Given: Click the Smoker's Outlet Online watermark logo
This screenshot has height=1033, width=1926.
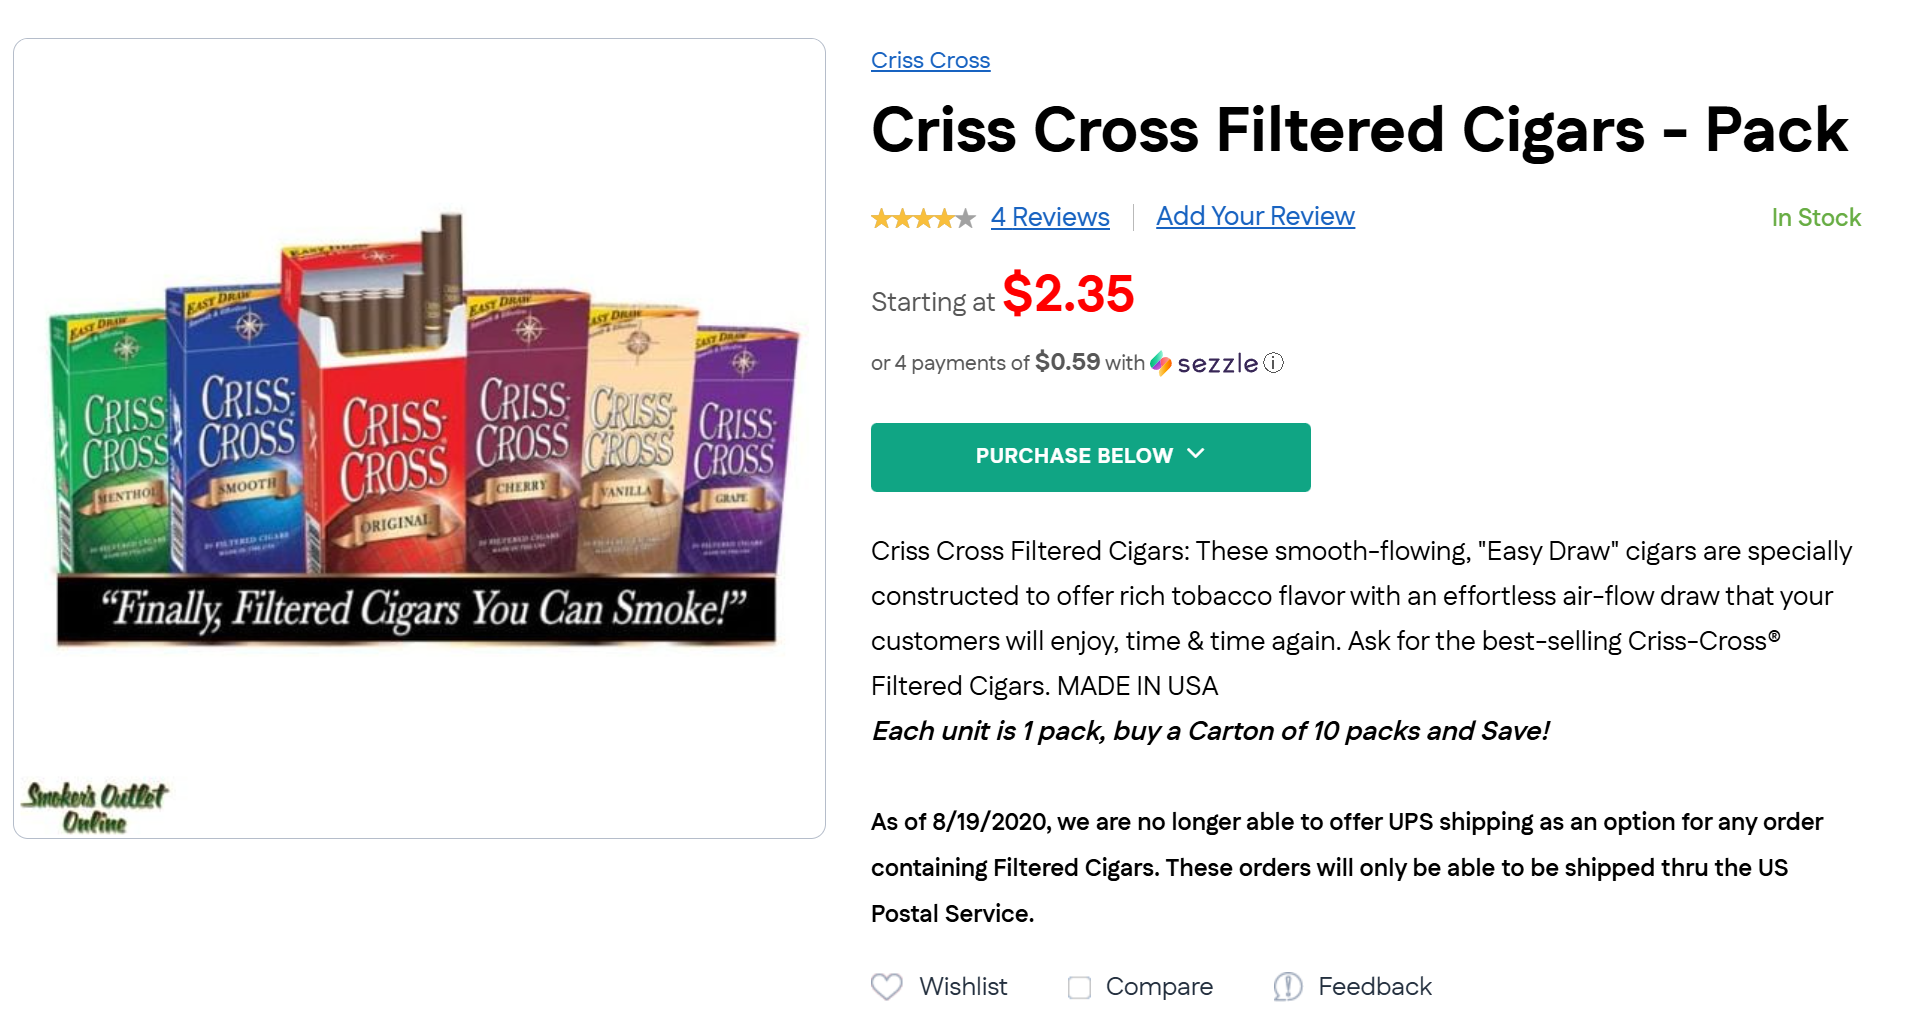Looking at the screenshot, I should [95, 807].
